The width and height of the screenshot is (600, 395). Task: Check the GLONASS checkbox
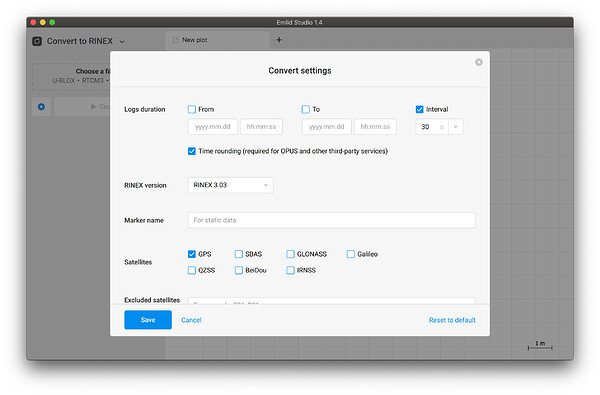[290, 254]
